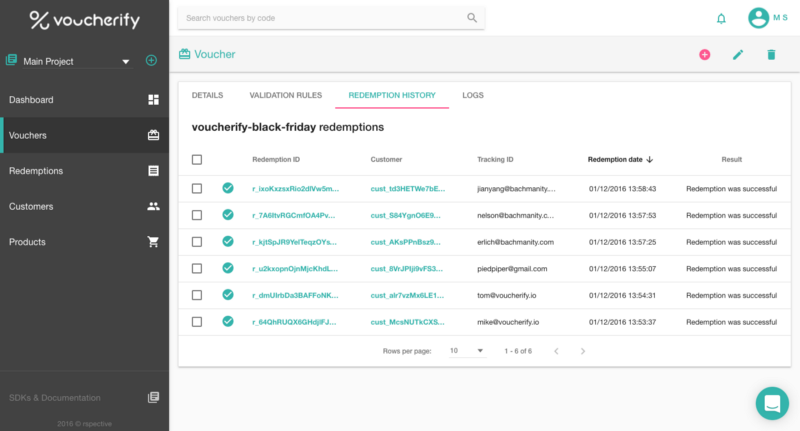Open the Logs tab

[x=472, y=95]
